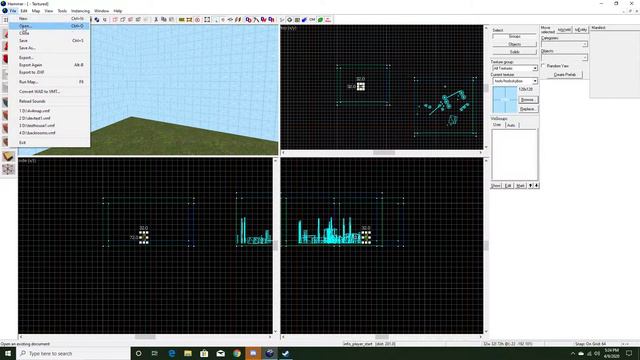The height and width of the screenshot is (360, 640).
Task: Click the bottom-left viewport horizontal scrollbar thumb
Action: 145,337
